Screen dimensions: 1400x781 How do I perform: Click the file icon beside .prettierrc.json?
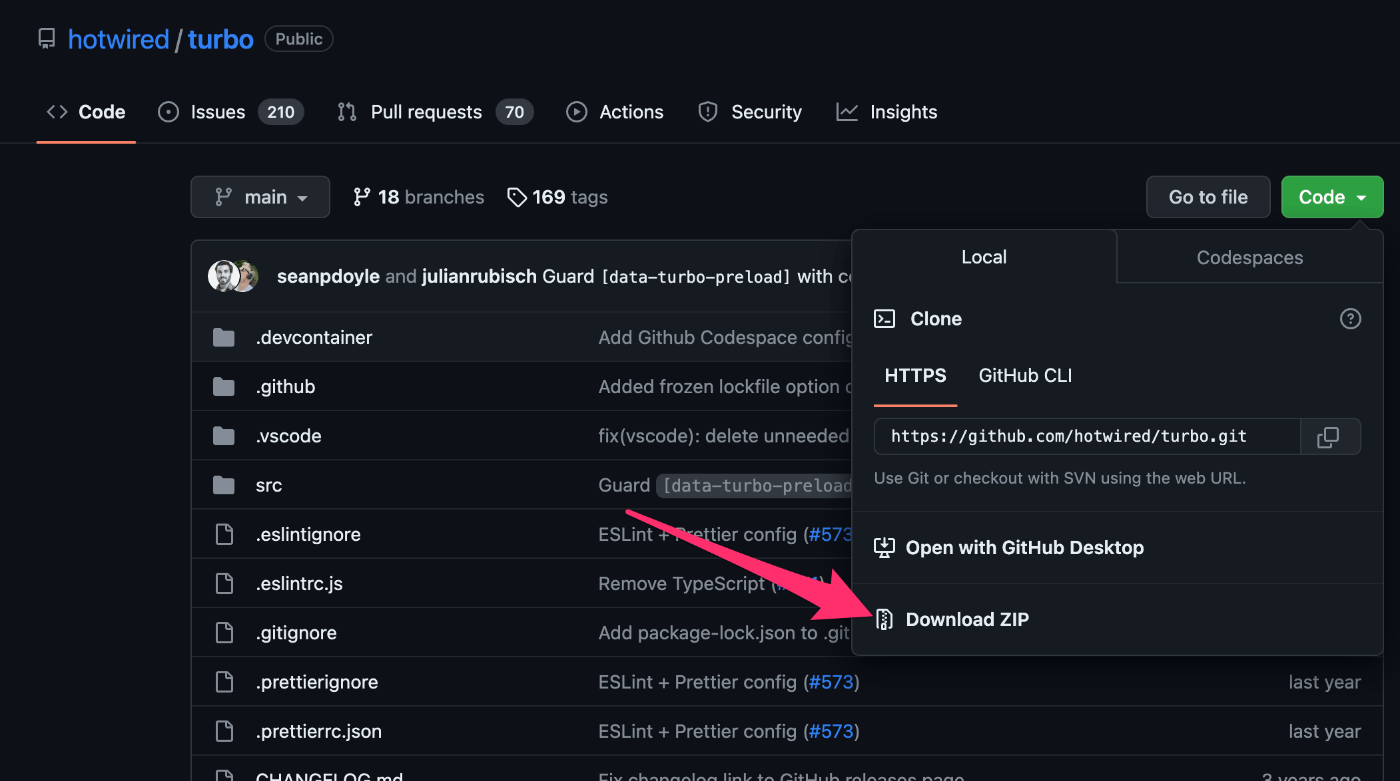tap(224, 731)
